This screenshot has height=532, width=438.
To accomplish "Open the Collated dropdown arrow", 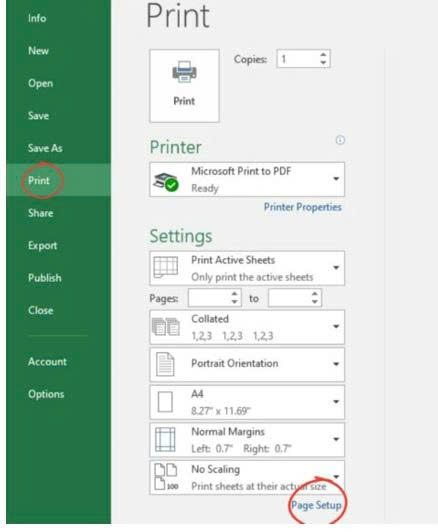I will pyautogui.click(x=336, y=326).
